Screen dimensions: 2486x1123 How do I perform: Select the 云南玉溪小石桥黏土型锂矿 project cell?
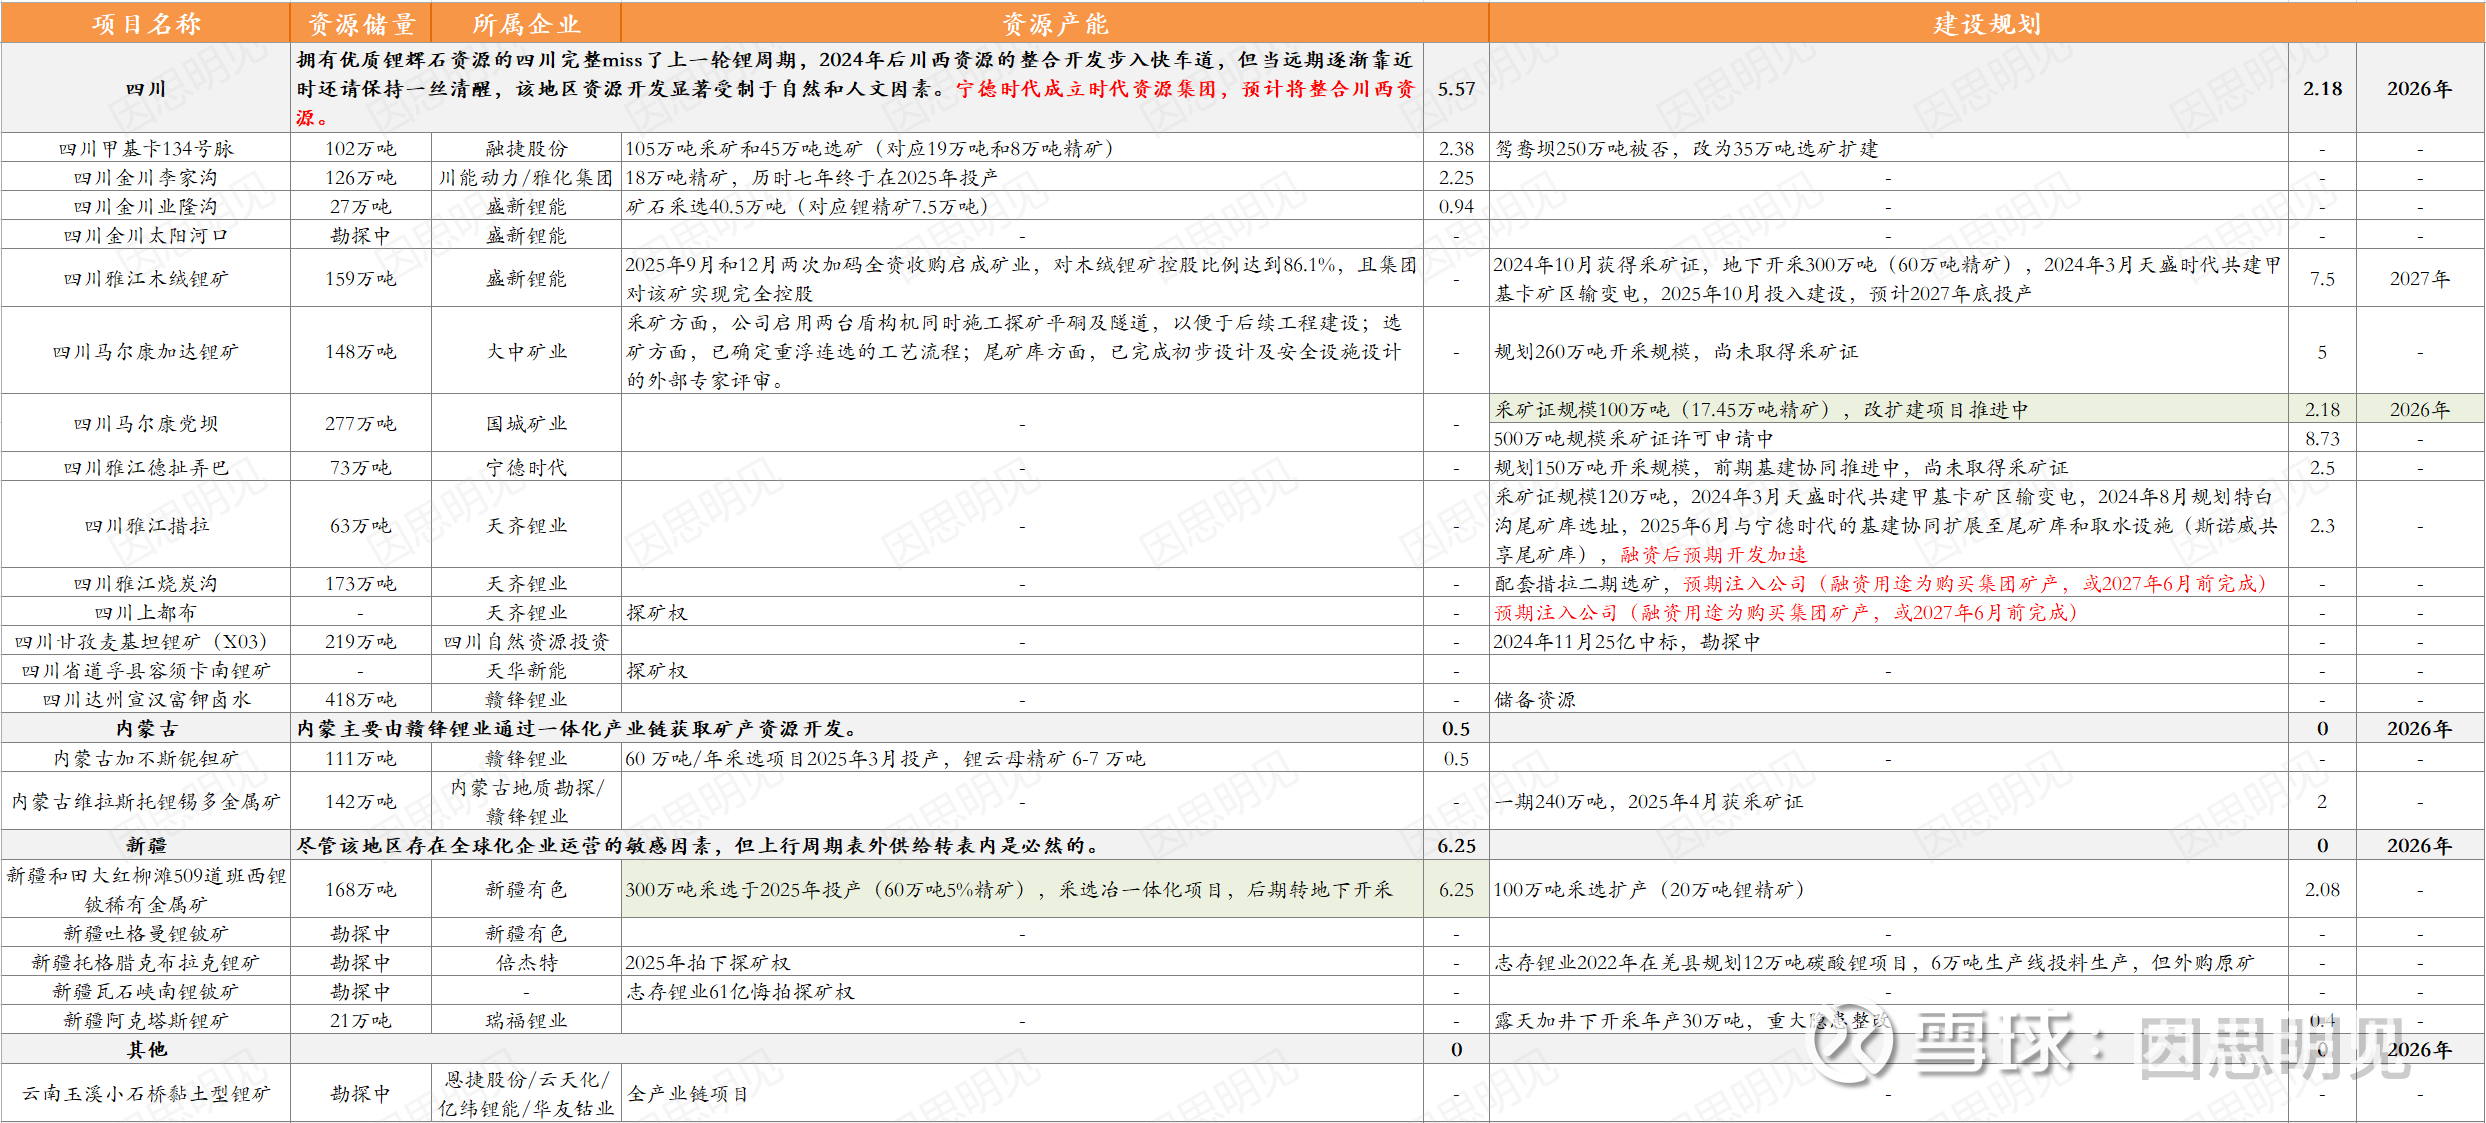click(x=146, y=1094)
